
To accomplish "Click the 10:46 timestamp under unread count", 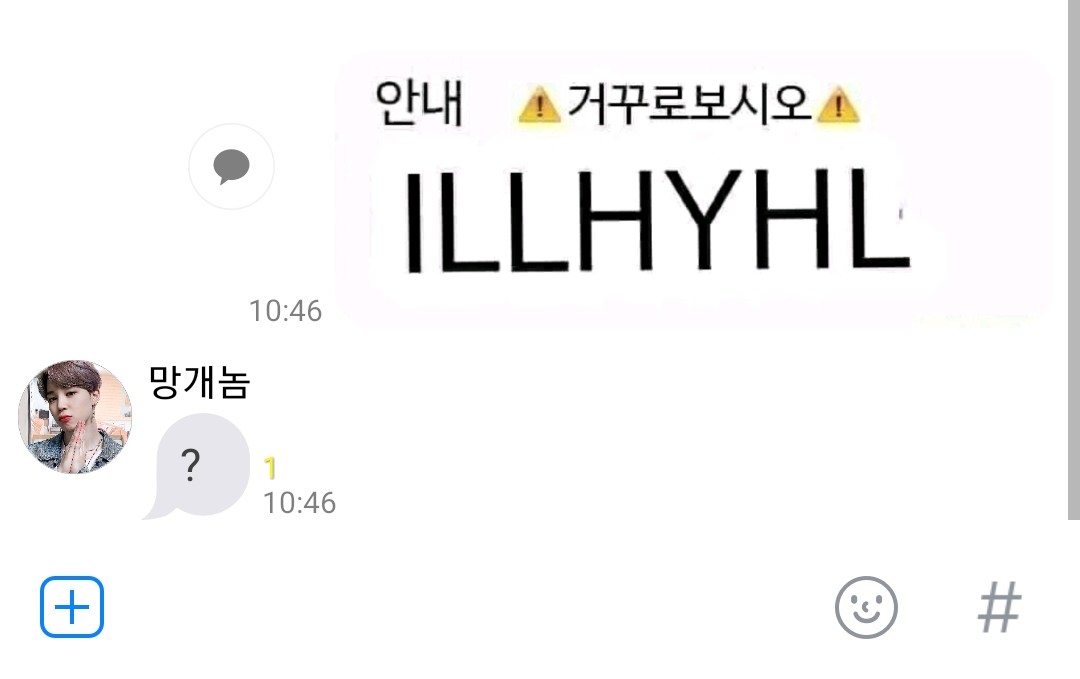I will click(x=299, y=503).
